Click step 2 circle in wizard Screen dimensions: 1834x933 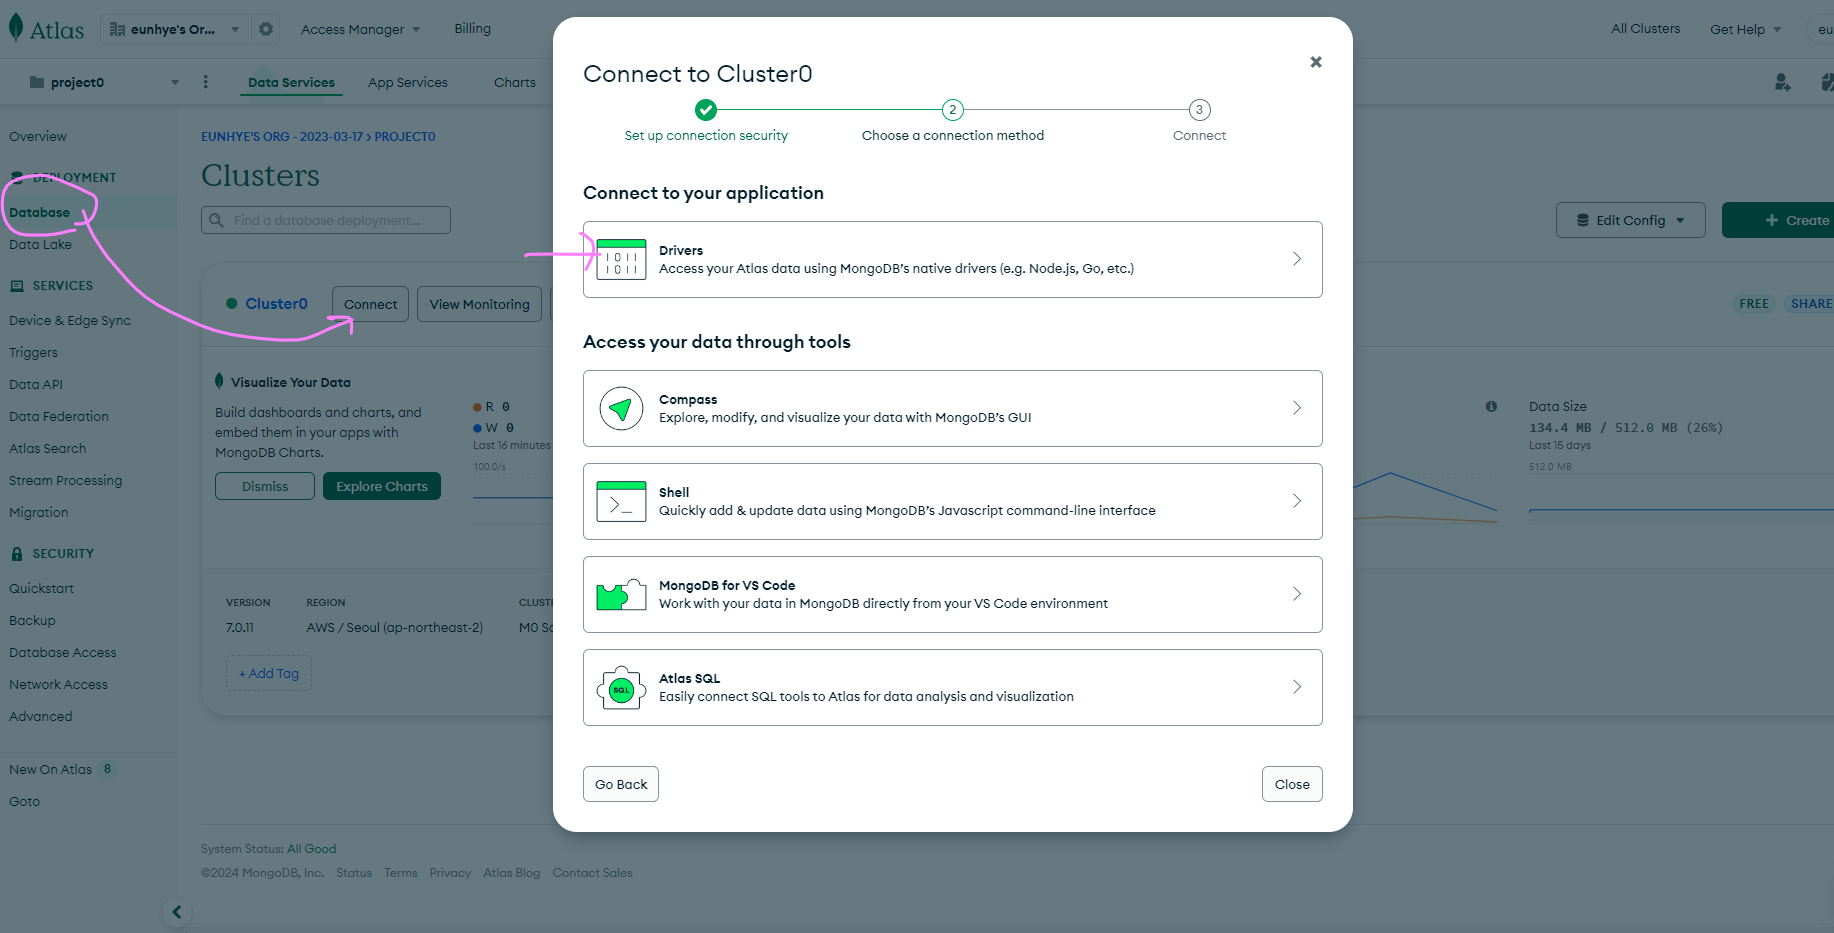click(953, 110)
